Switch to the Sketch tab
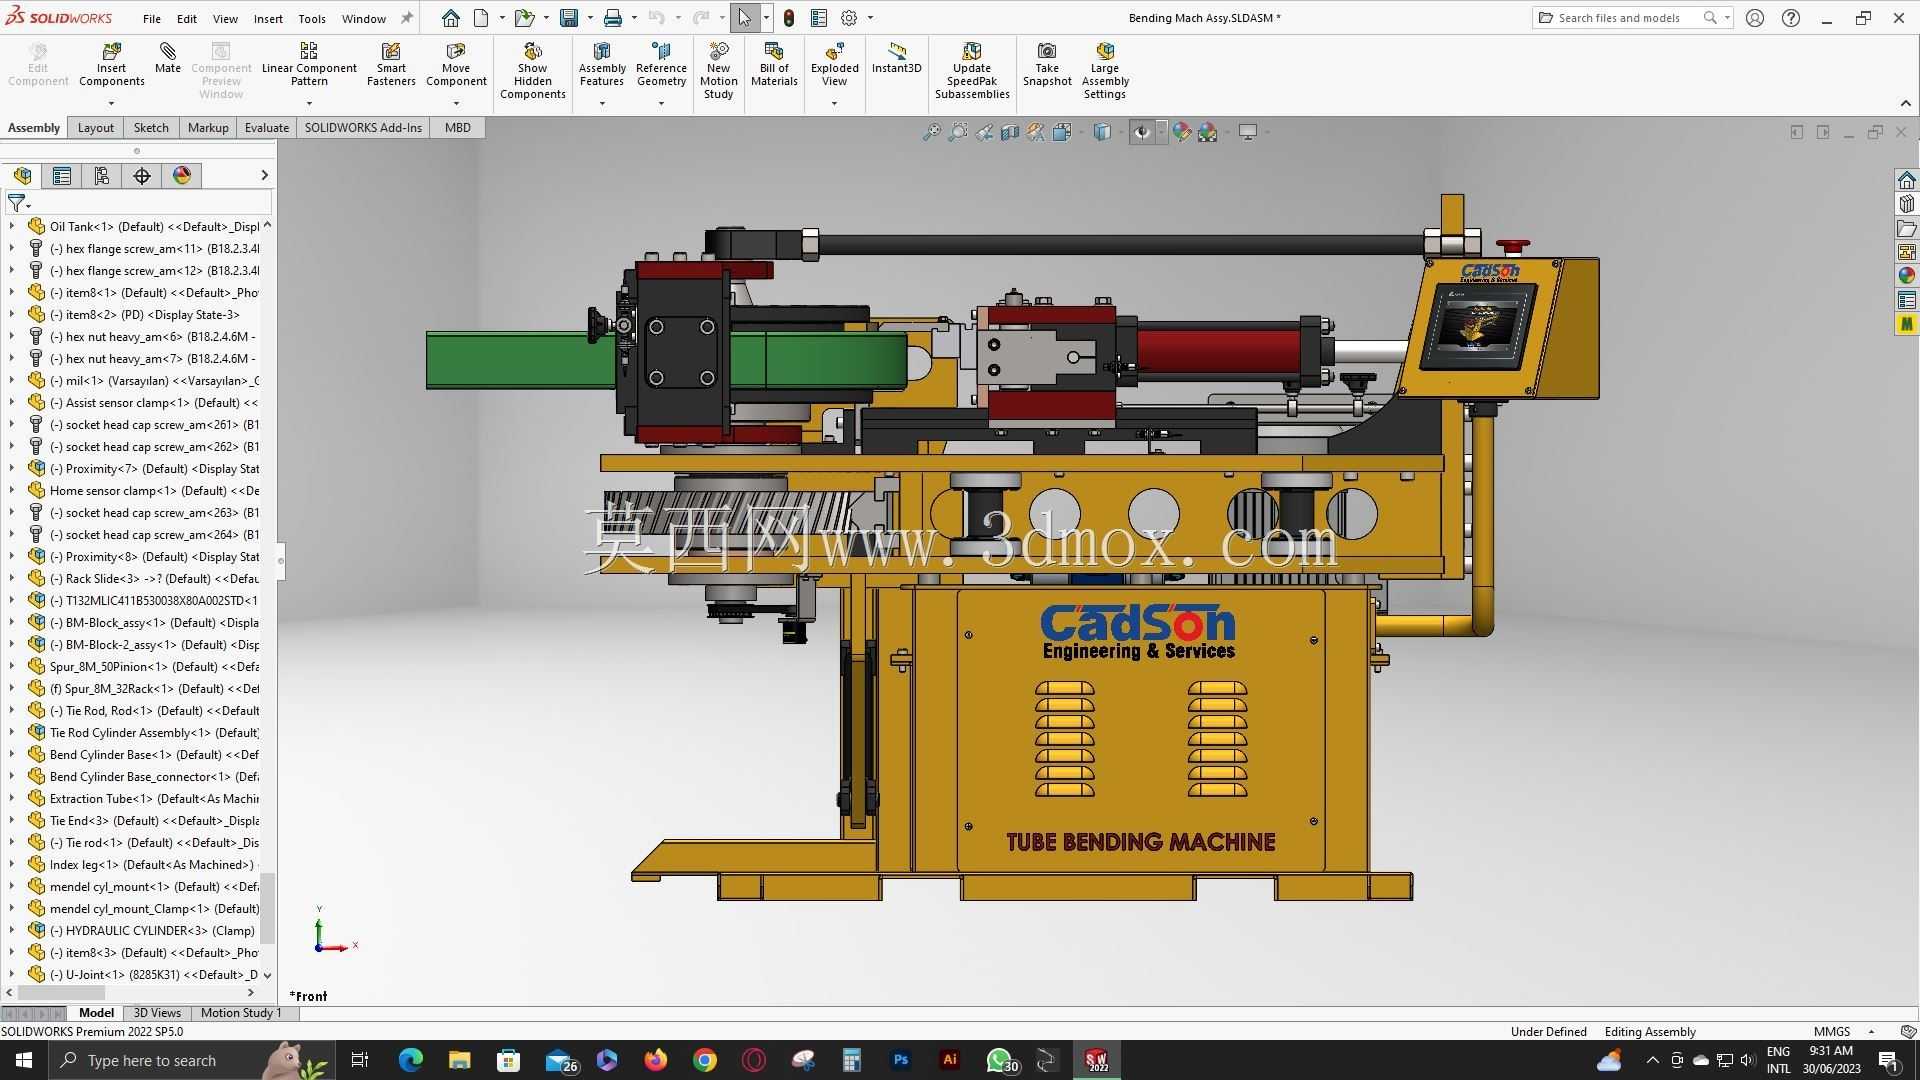1920x1080 pixels. point(151,128)
